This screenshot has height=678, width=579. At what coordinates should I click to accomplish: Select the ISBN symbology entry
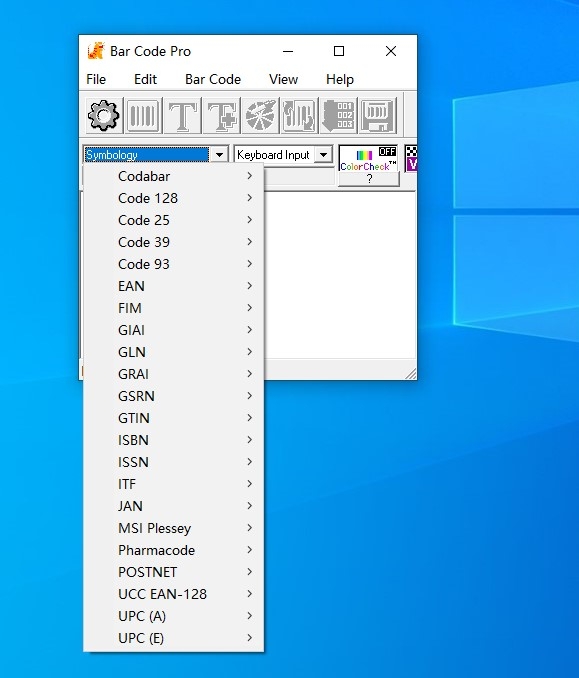[173, 440]
